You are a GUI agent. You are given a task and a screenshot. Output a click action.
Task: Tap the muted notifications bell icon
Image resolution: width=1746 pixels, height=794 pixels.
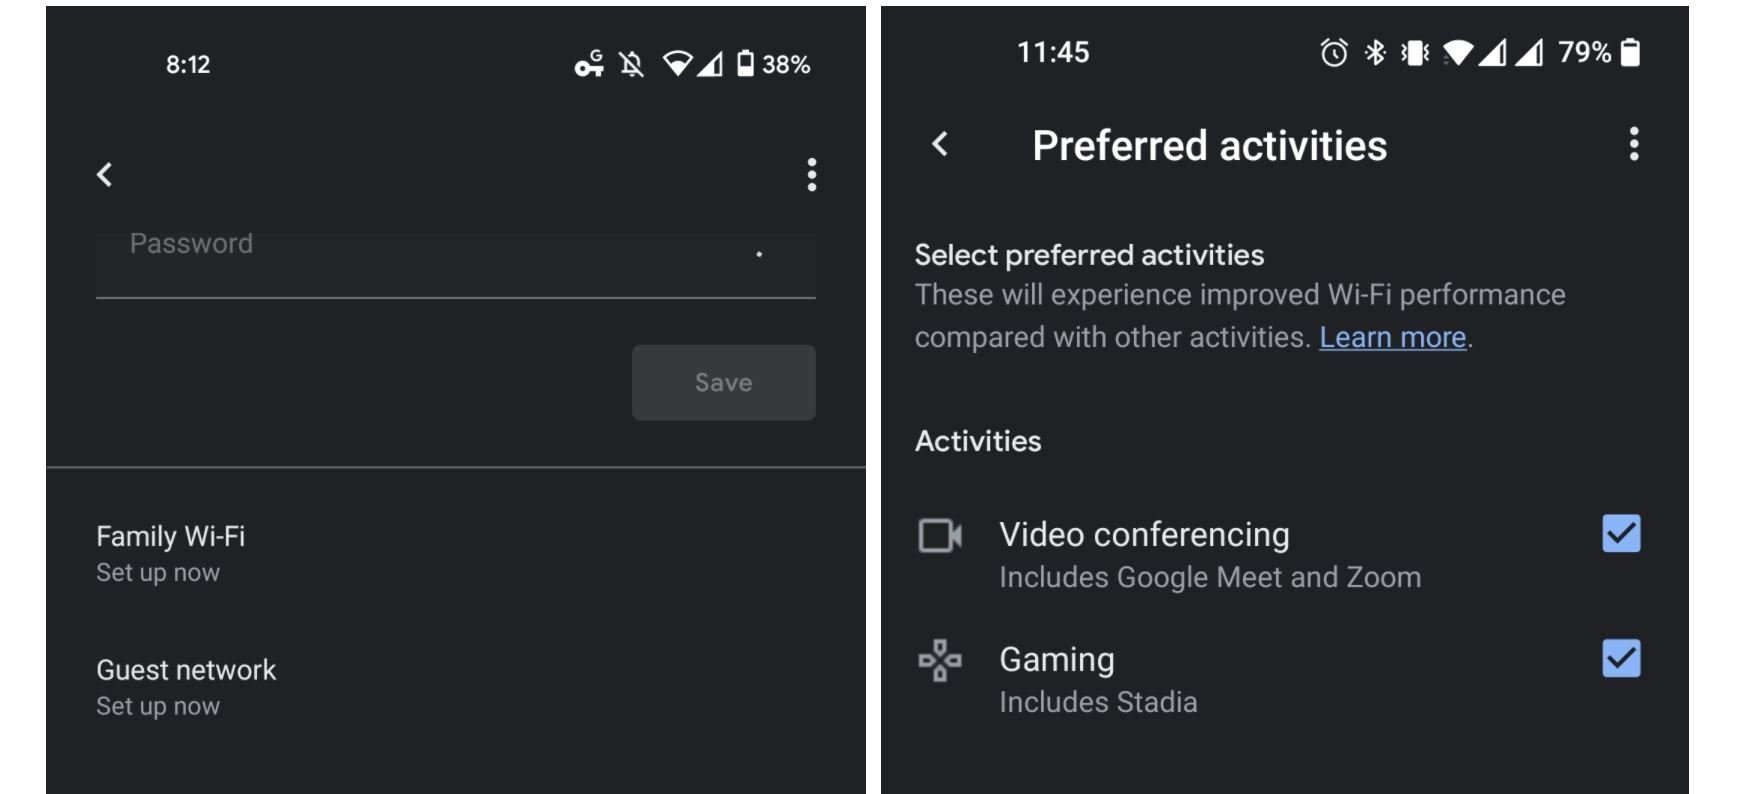[631, 65]
